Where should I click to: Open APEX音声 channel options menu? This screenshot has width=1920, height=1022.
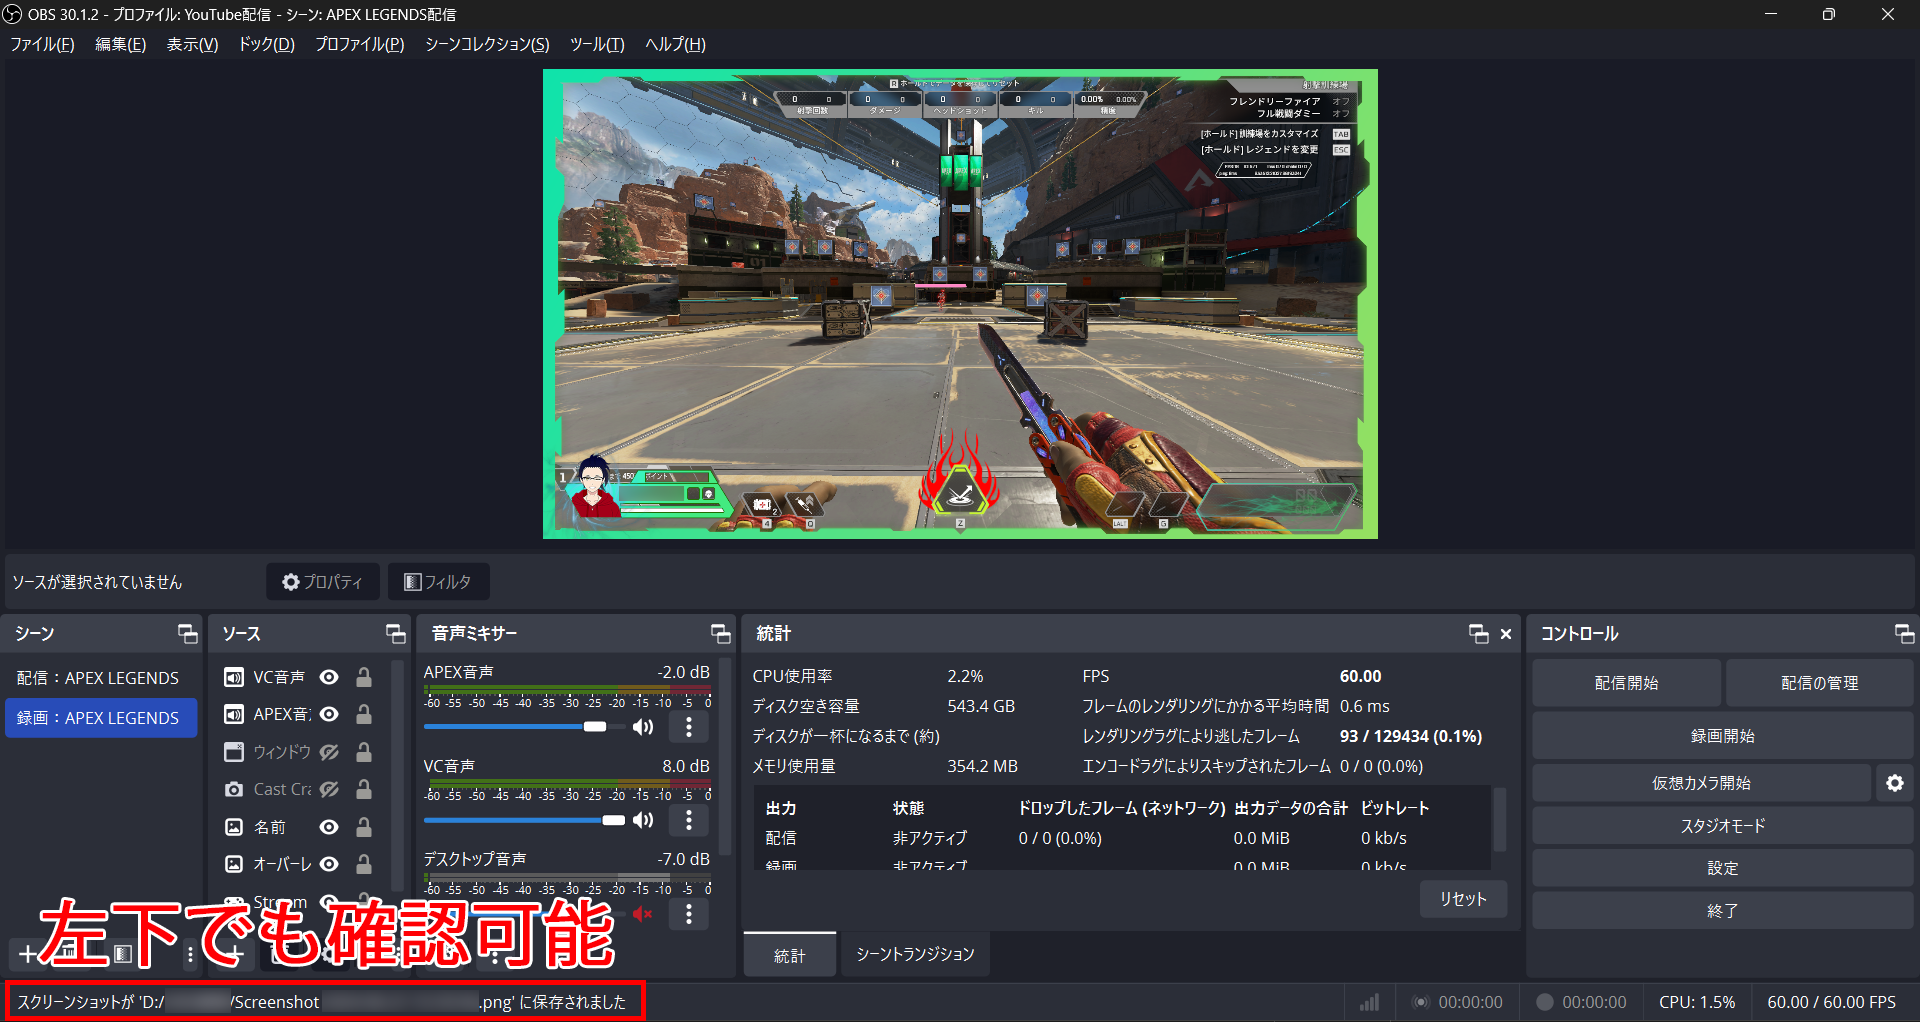(x=689, y=727)
